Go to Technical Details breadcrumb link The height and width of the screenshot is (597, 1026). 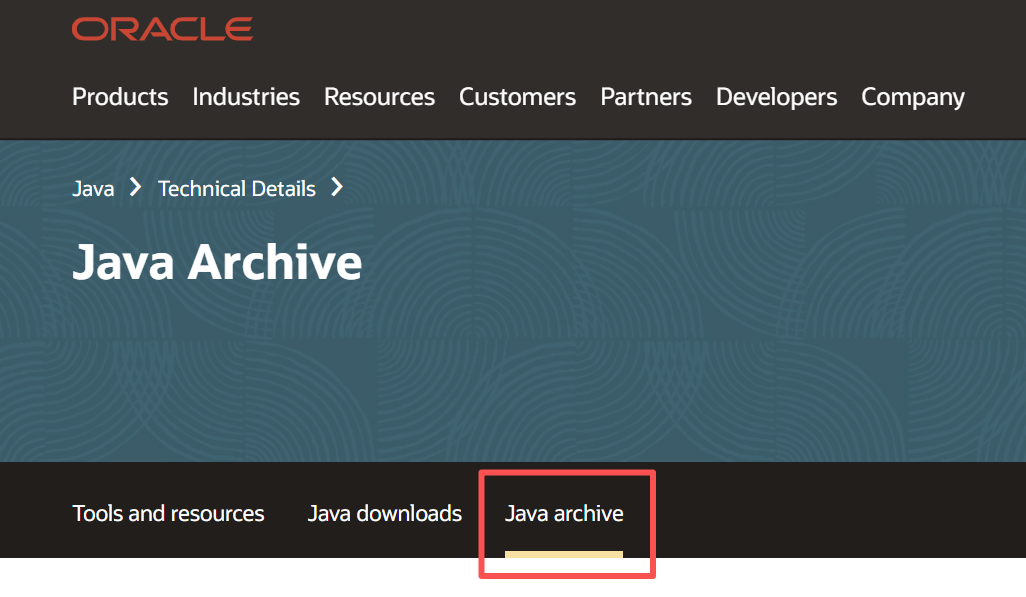click(237, 189)
